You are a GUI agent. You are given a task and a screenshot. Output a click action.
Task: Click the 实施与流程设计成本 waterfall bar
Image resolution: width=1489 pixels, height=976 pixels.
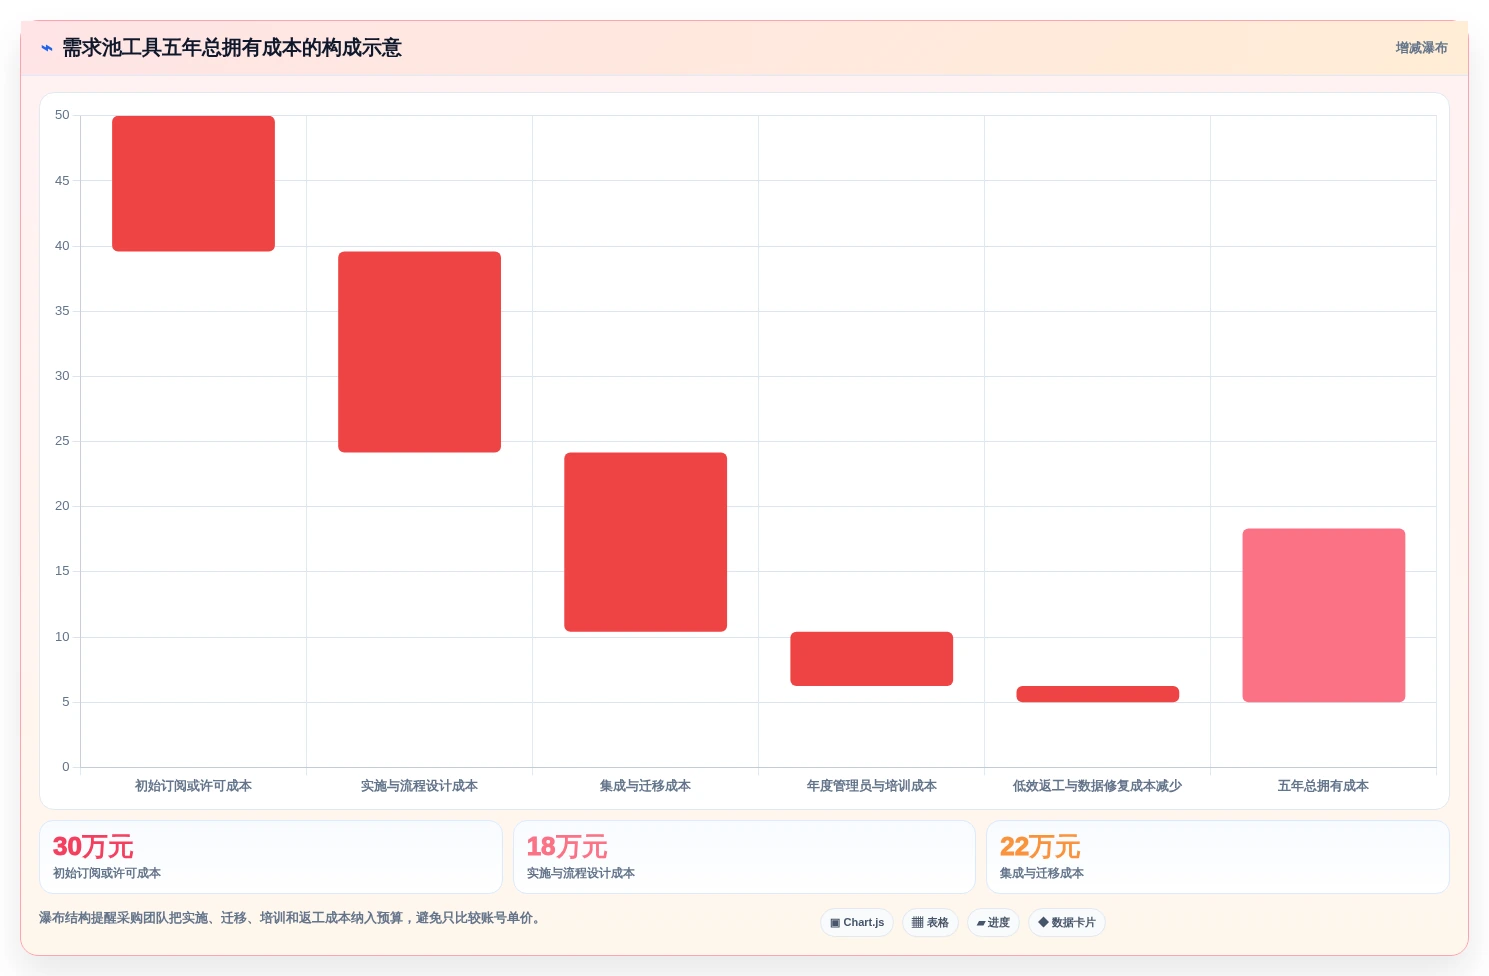click(x=419, y=352)
